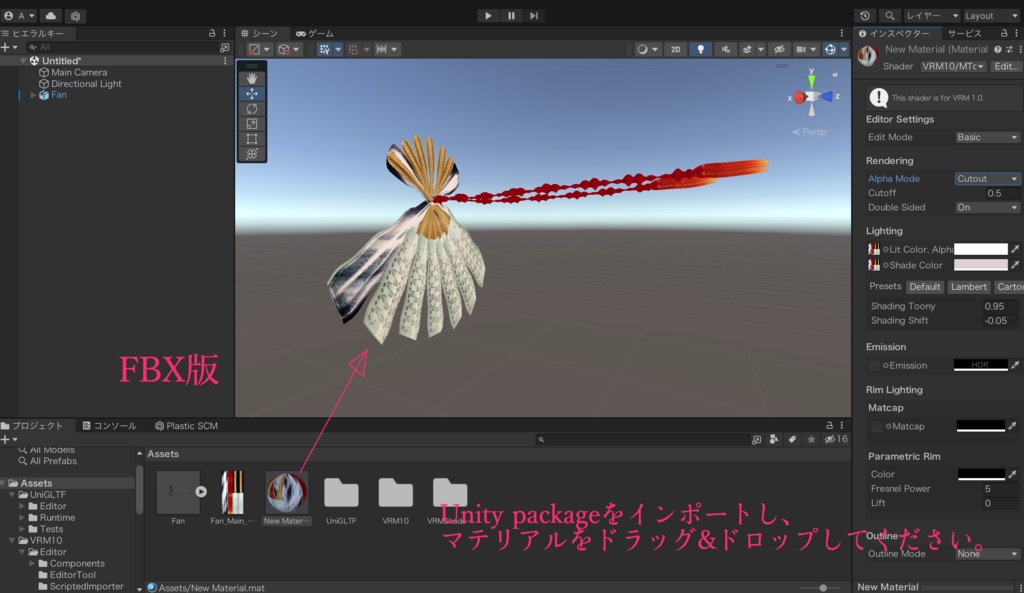Switch to the コンソール (Console) tab
Viewport: 1024px width, 593px height.
109,426
